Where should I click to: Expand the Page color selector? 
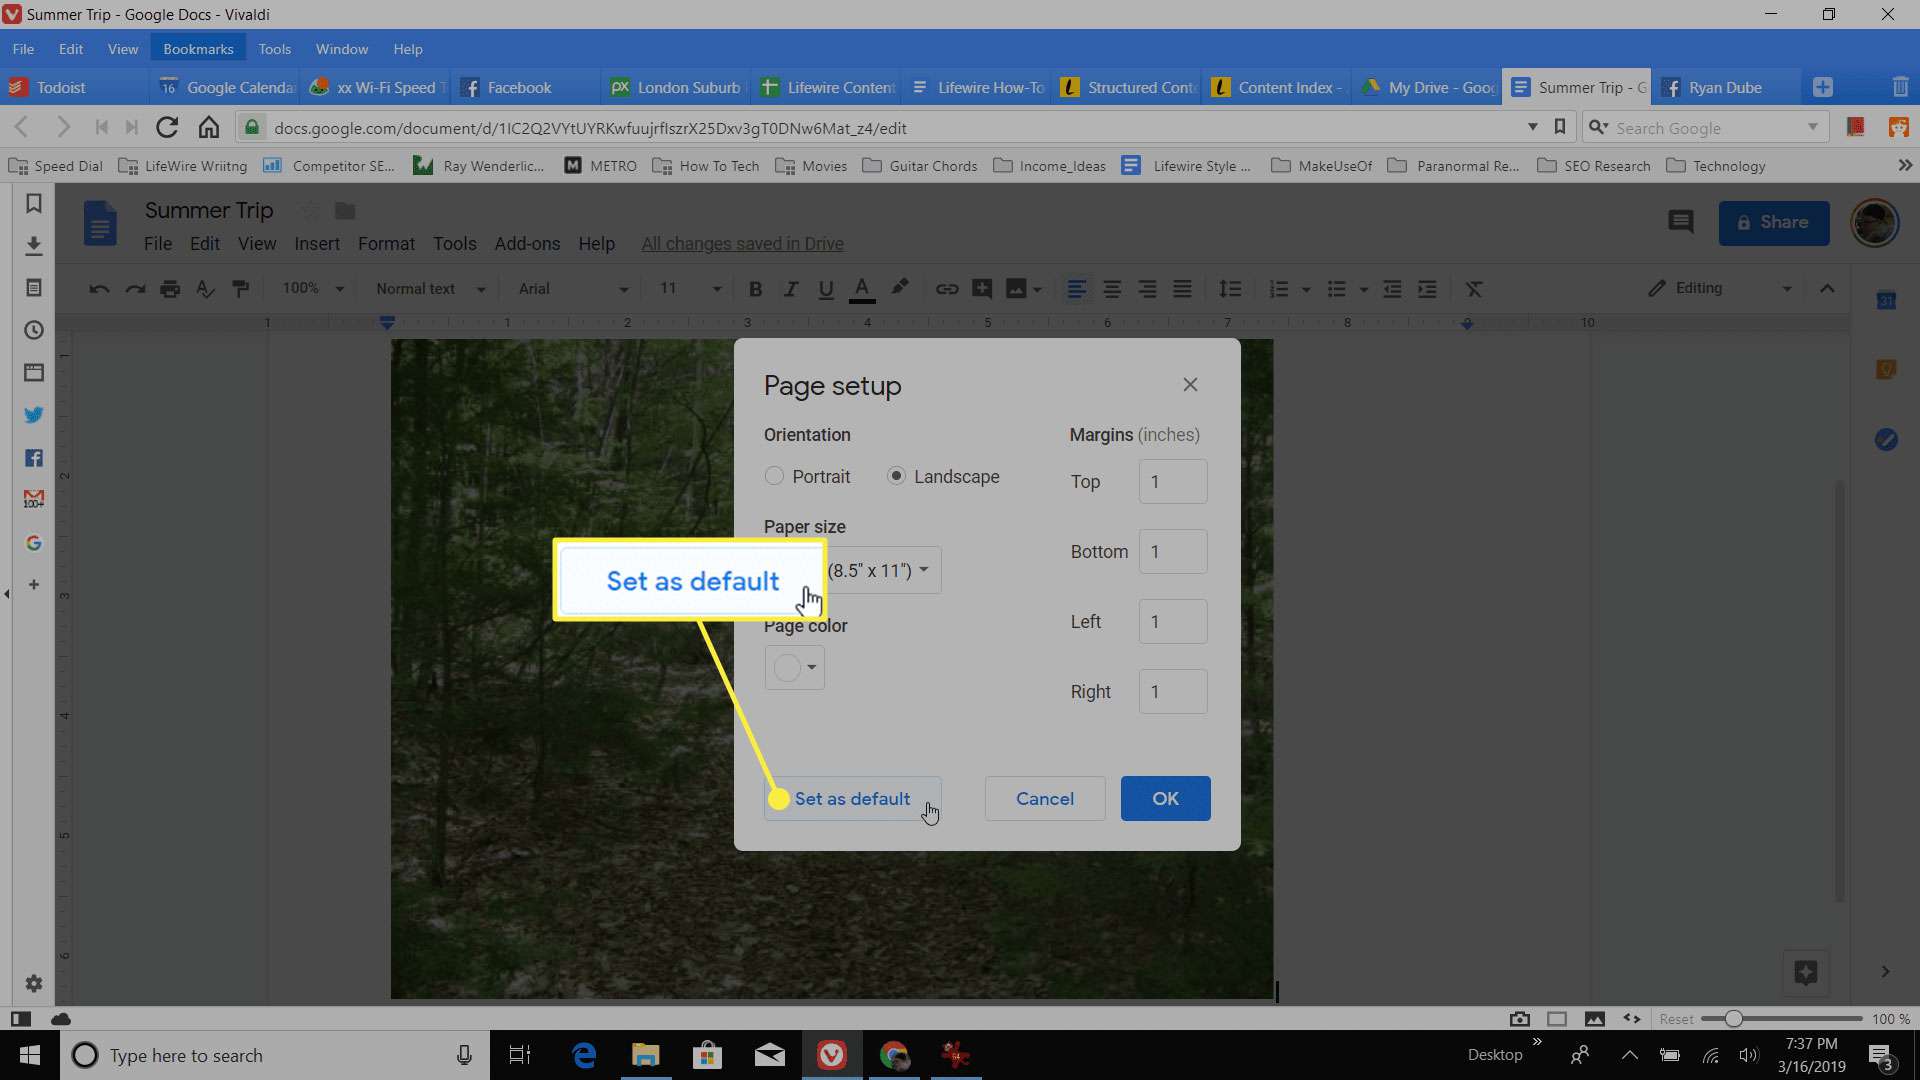[x=794, y=667]
